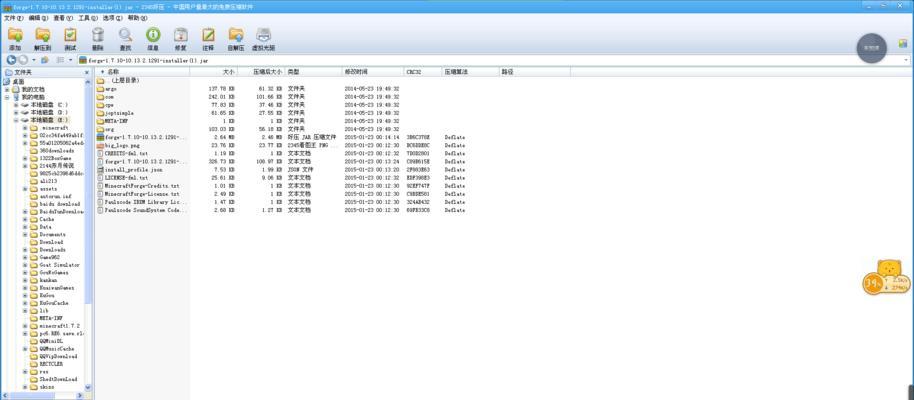Click the up-one-level folder icon
The width and height of the screenshot is (914, 400).
[44, 60]
